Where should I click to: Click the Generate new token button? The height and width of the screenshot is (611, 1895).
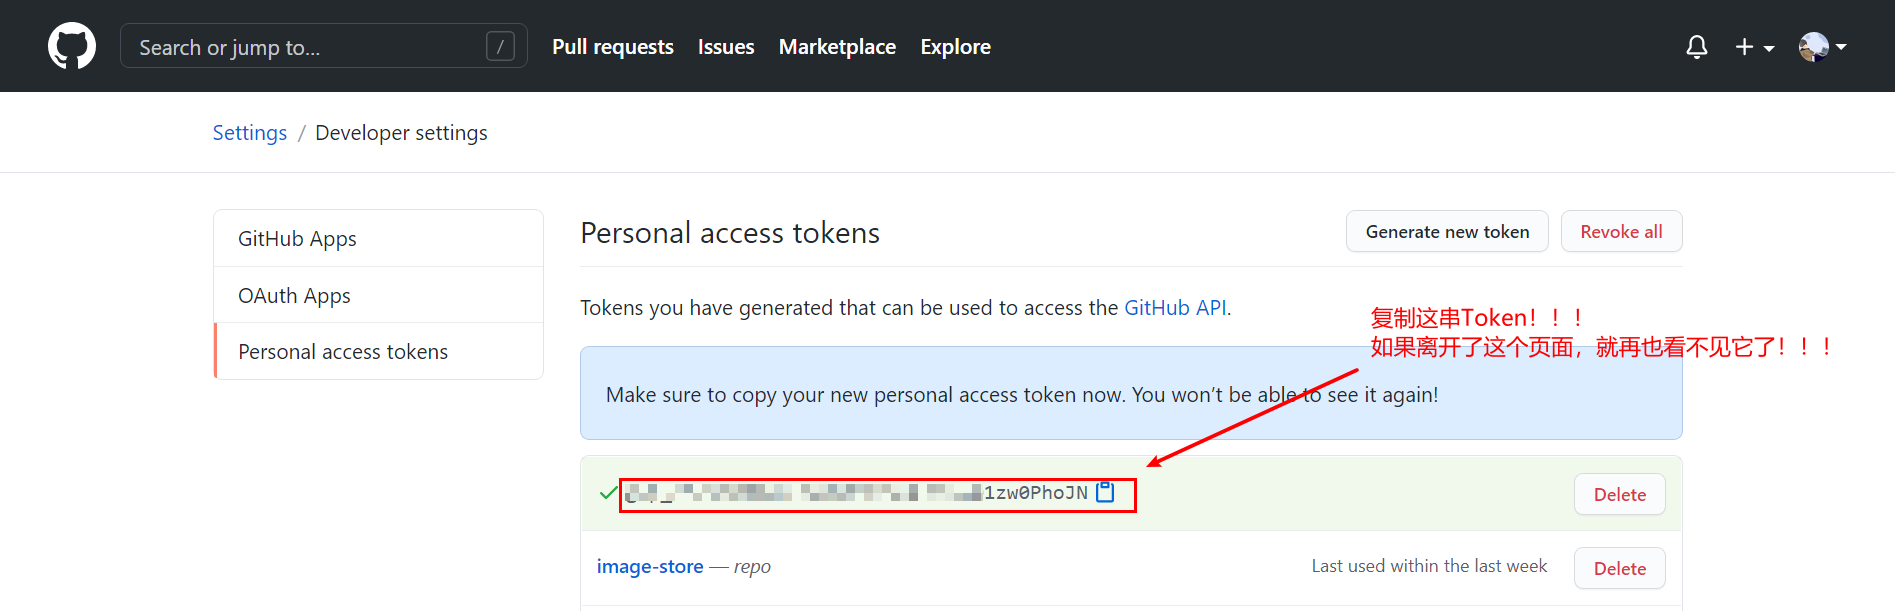coord(1447,232)
